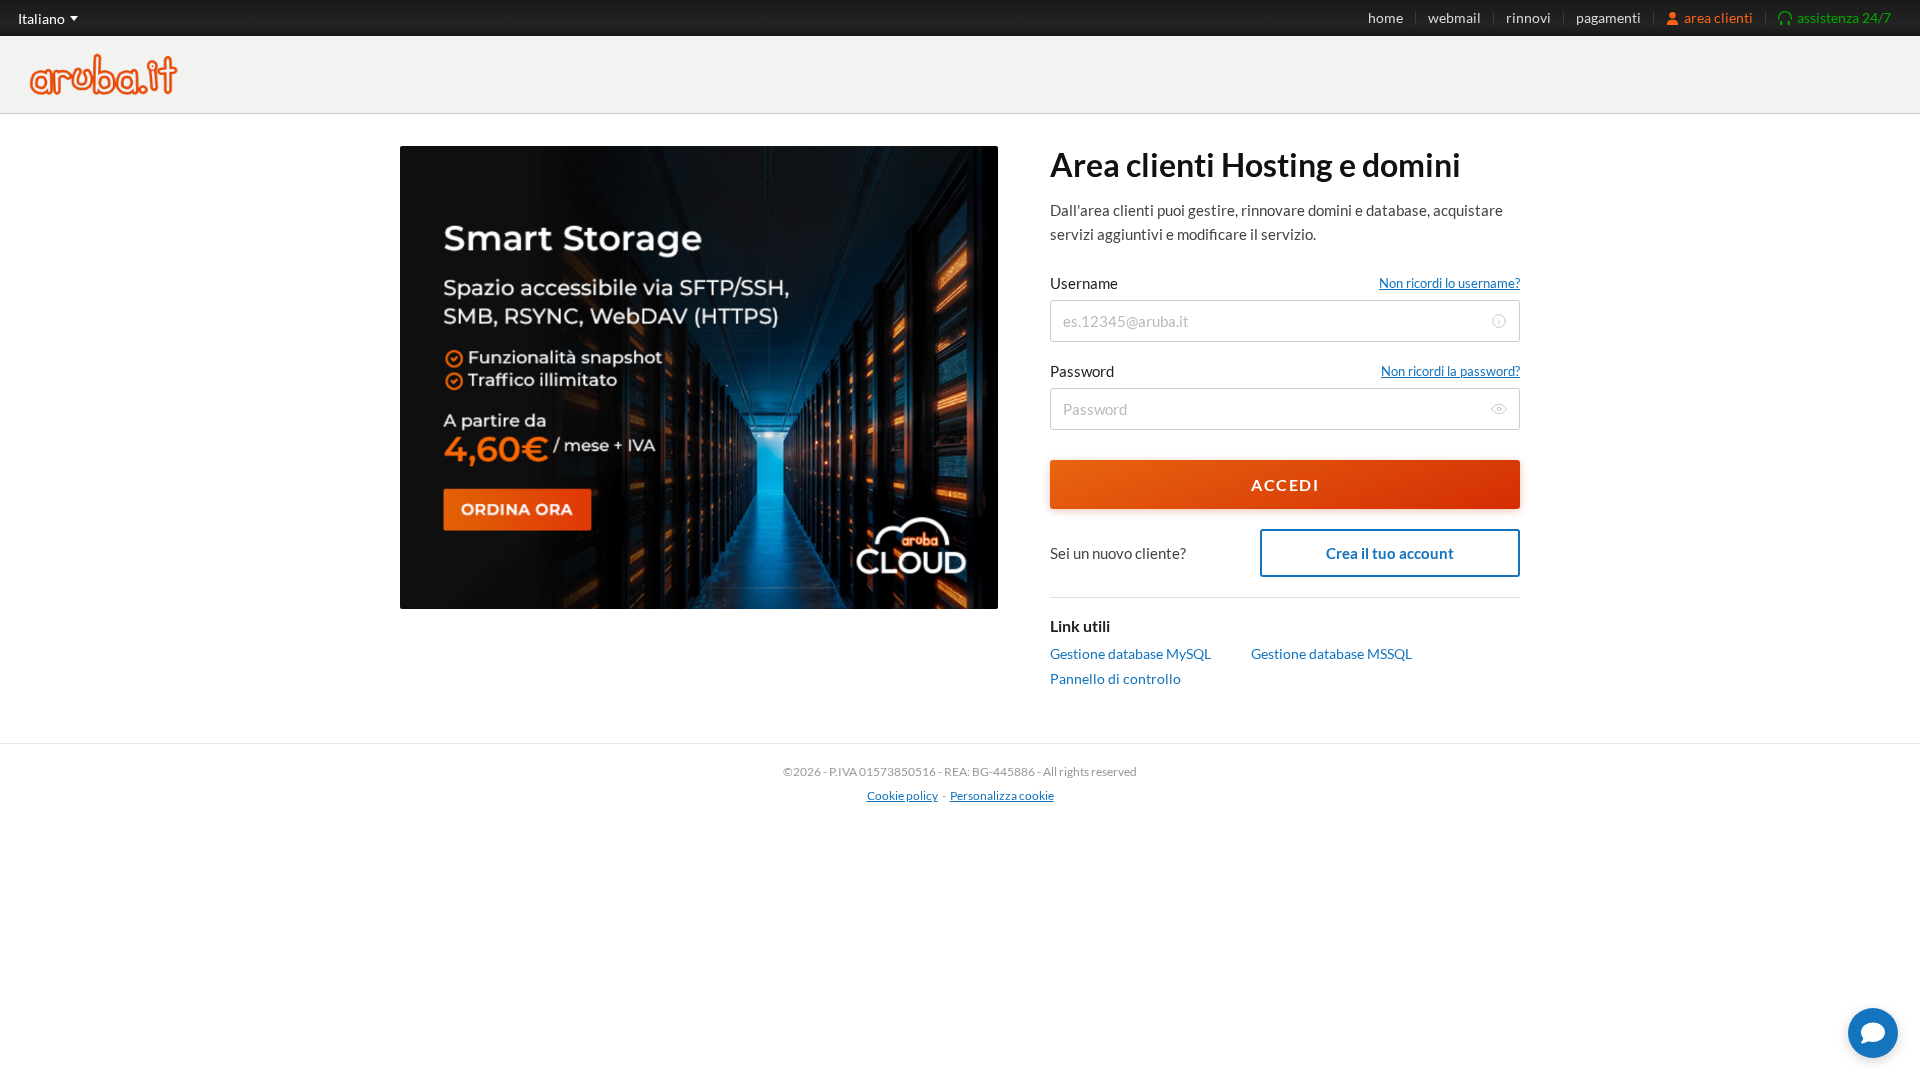Click the Smart Storage promo banner
Viewport: 1920px width, 1080px height.
(699, 377)
